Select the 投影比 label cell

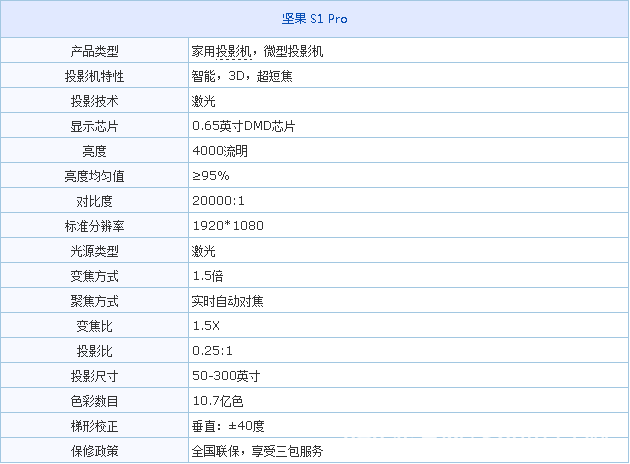click(x=94, y=350)
